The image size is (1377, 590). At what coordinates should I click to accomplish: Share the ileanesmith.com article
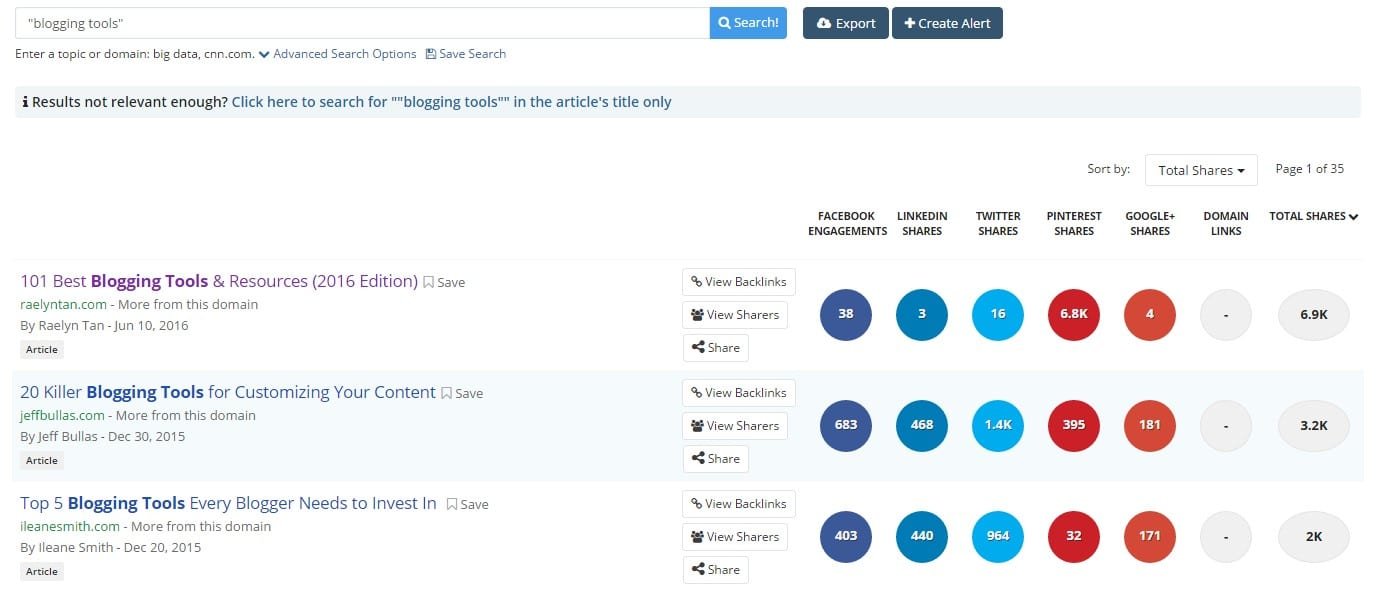[x=715, y=570]
